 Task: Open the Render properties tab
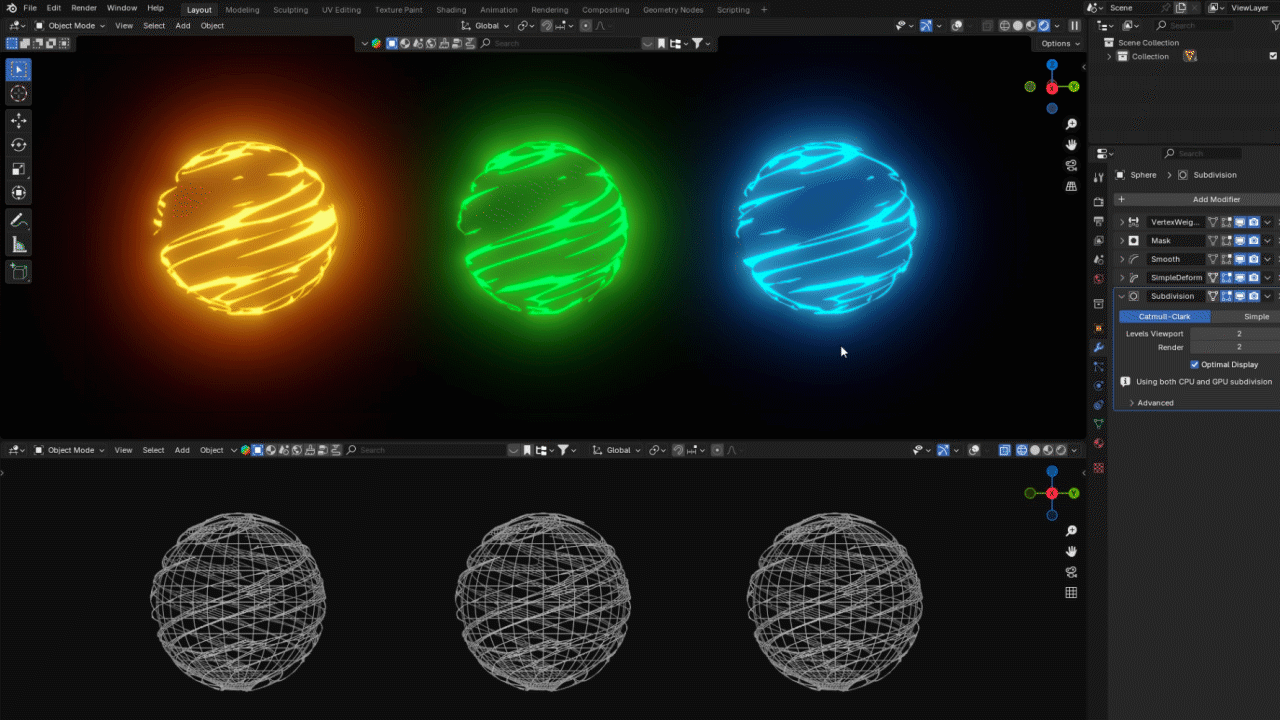pyautogui.click(x=1099, y=202)
